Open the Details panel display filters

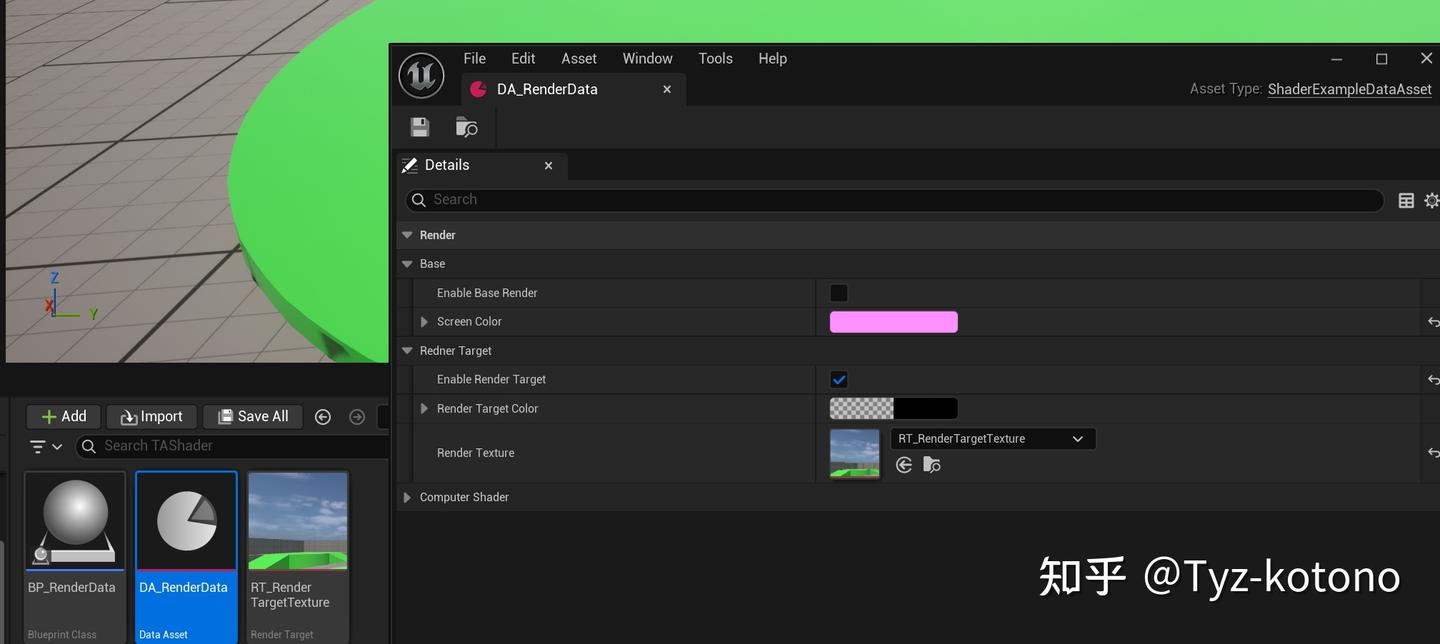pyautogui.click(x=1406, y=200)
